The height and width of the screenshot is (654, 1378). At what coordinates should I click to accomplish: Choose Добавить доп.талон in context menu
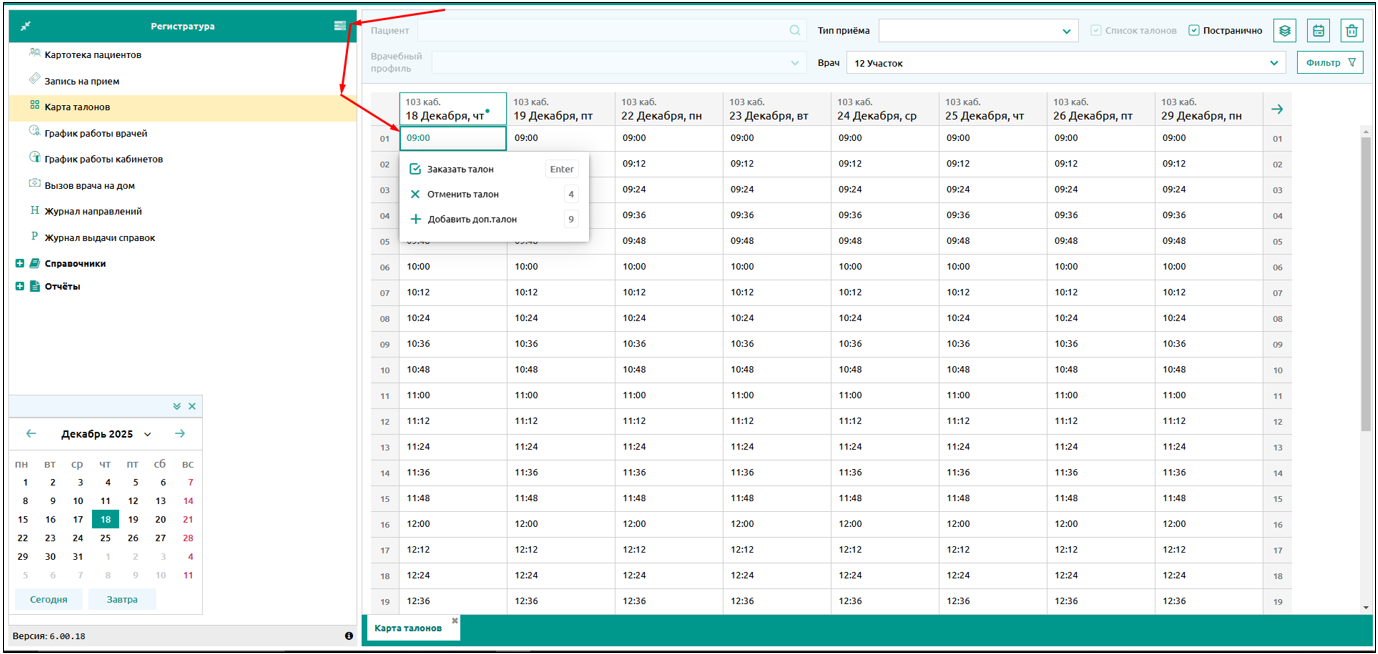[471, 219]
